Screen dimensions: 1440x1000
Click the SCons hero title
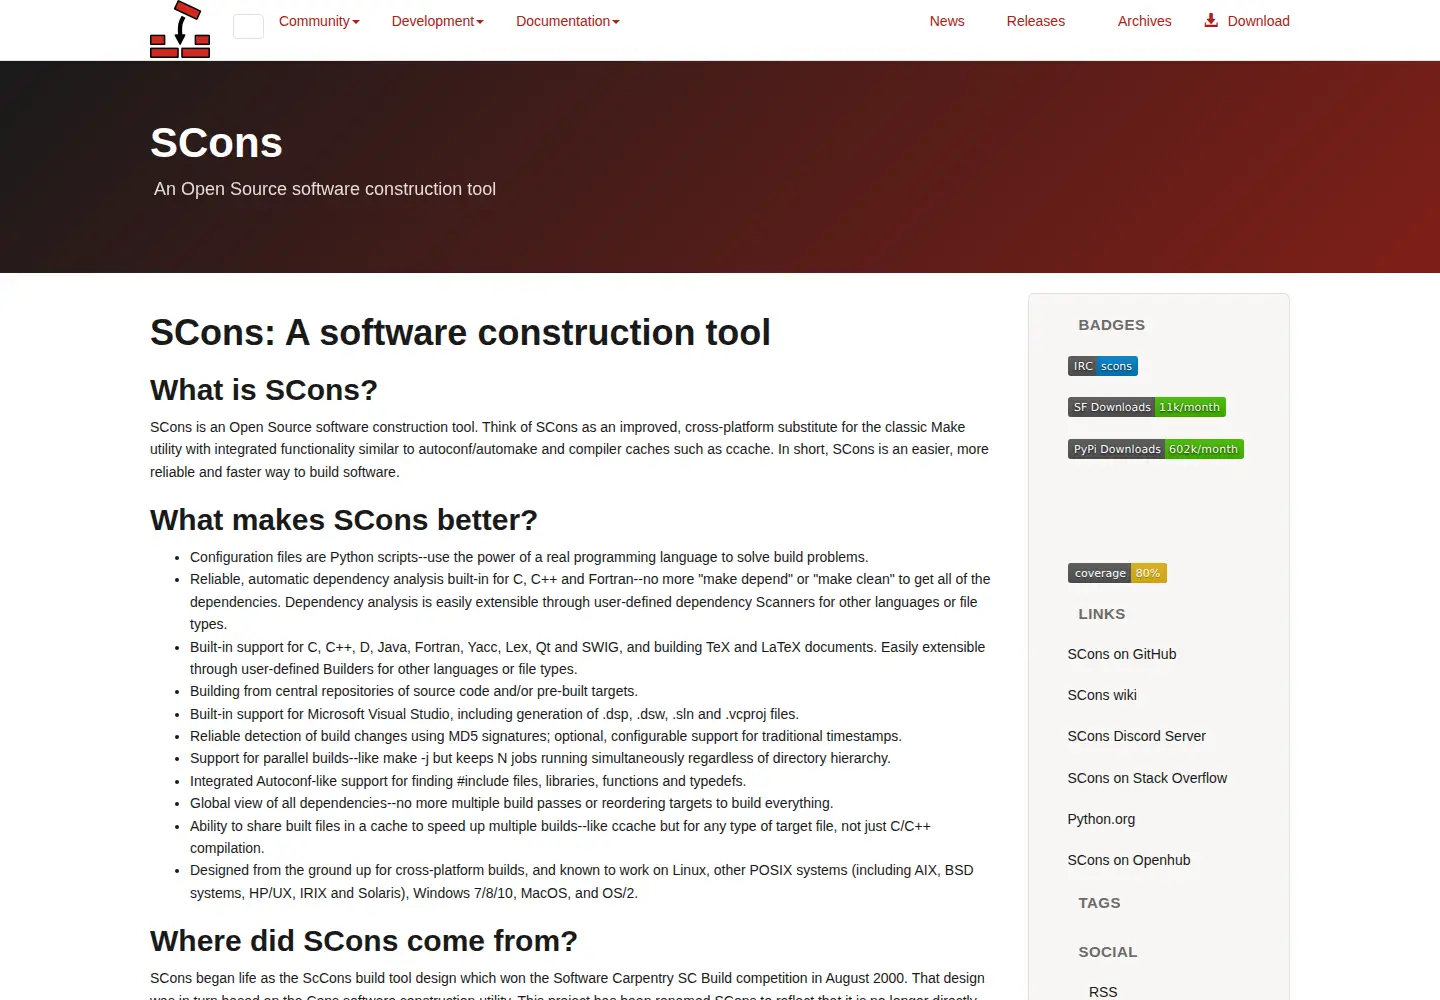click(216, 143)
